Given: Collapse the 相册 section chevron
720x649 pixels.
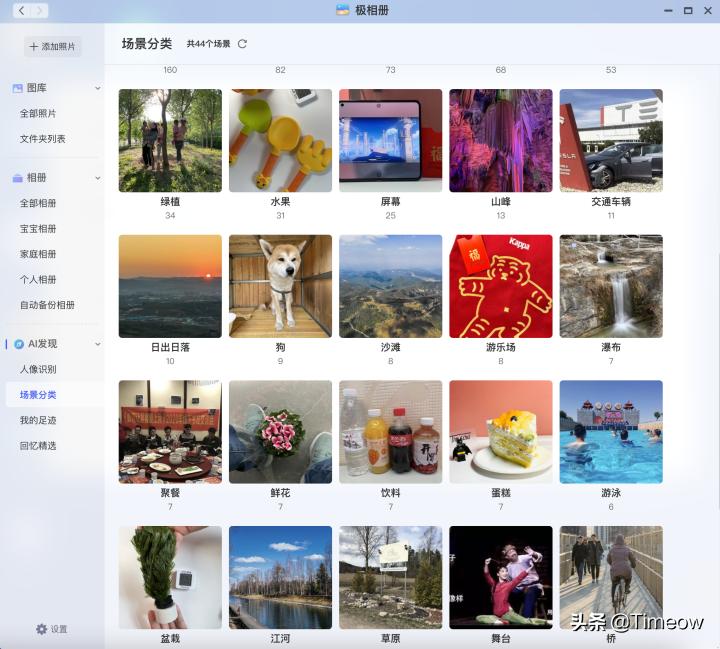Looking at the screenshot, I should tap(98, 178).
